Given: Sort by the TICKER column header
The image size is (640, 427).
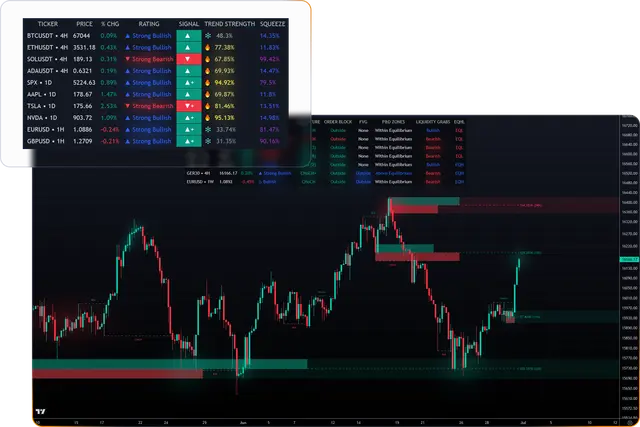Looking at the screenshot, I should pyautogui.click(x=47, y=22).
